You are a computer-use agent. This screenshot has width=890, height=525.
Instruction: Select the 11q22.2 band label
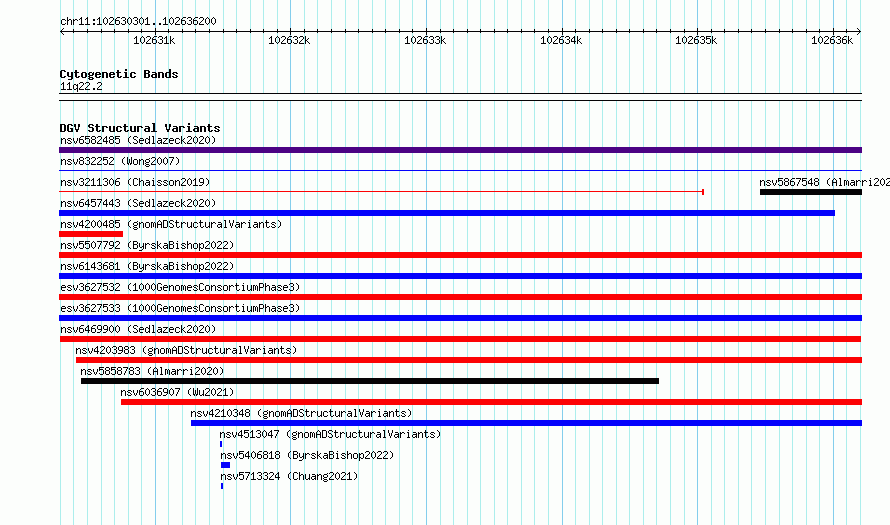tap(81, 86)
